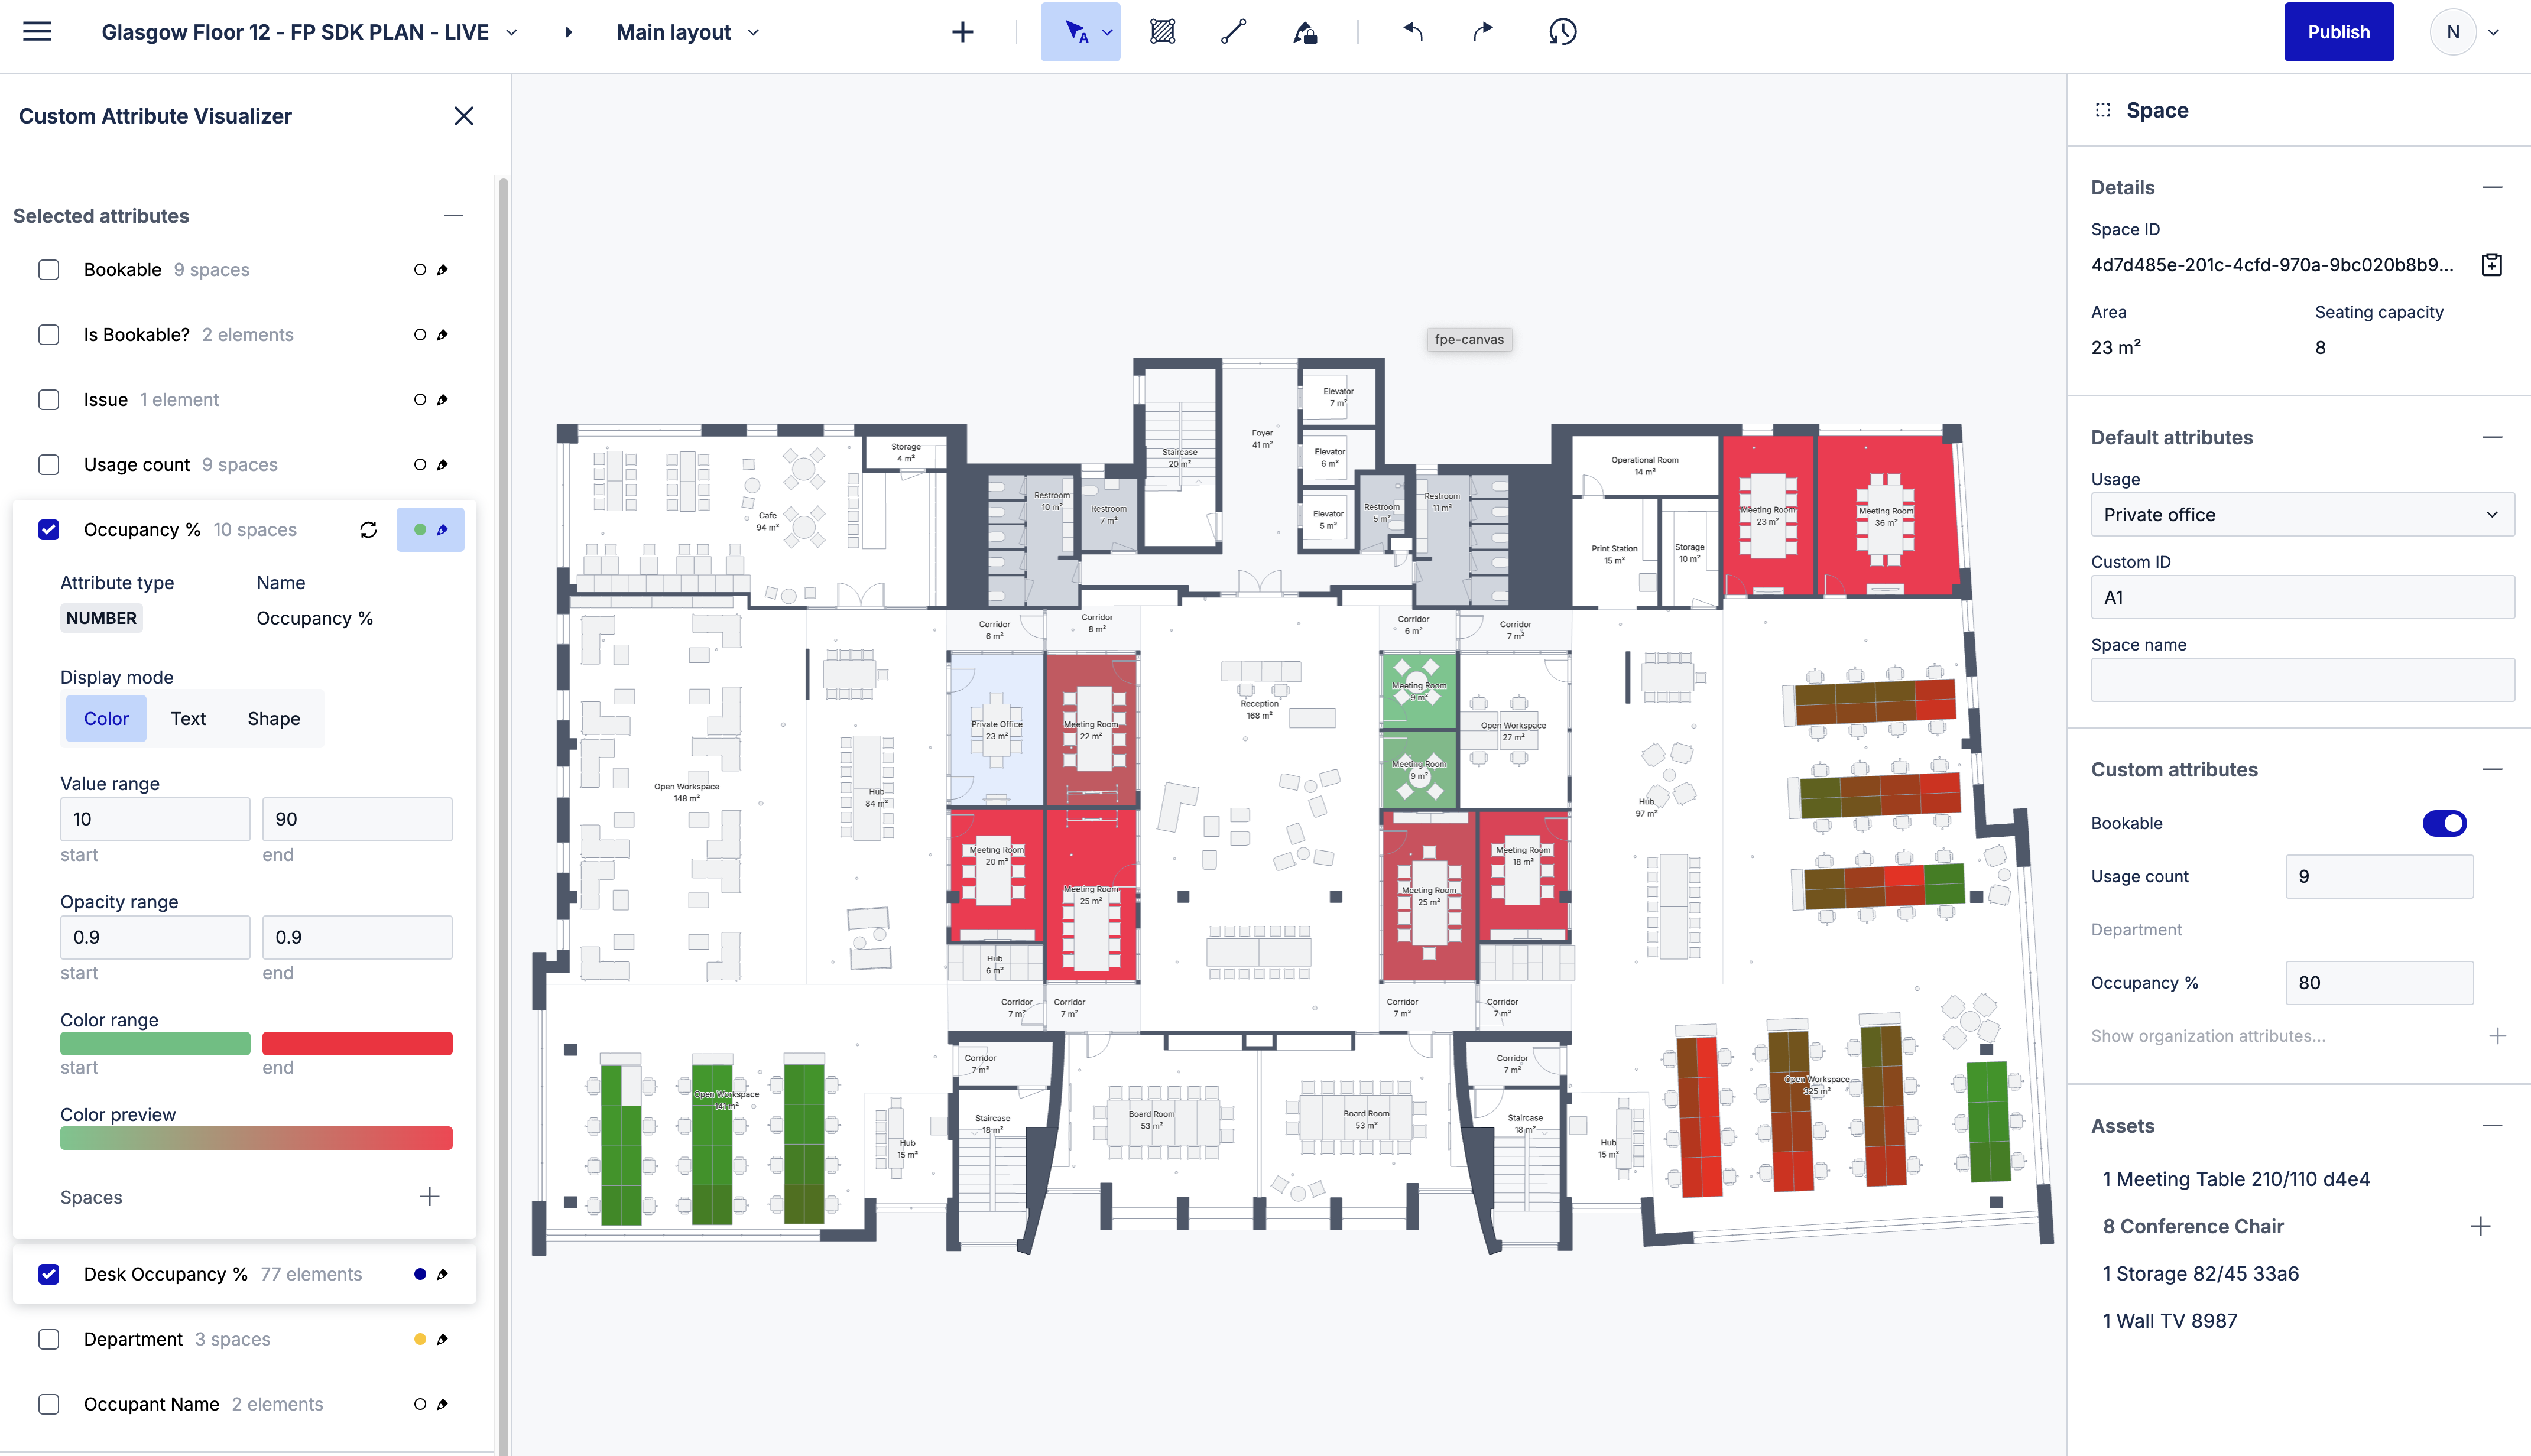Select the line drawing tool
2531x1456 pixels.
pyautogui.click(x=1233, y=32)
